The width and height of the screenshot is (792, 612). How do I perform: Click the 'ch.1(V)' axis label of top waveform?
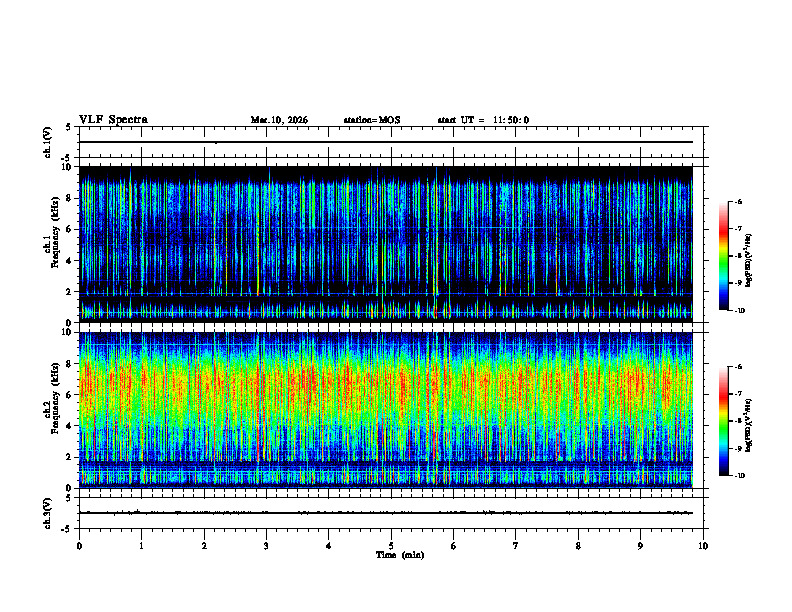47,142
